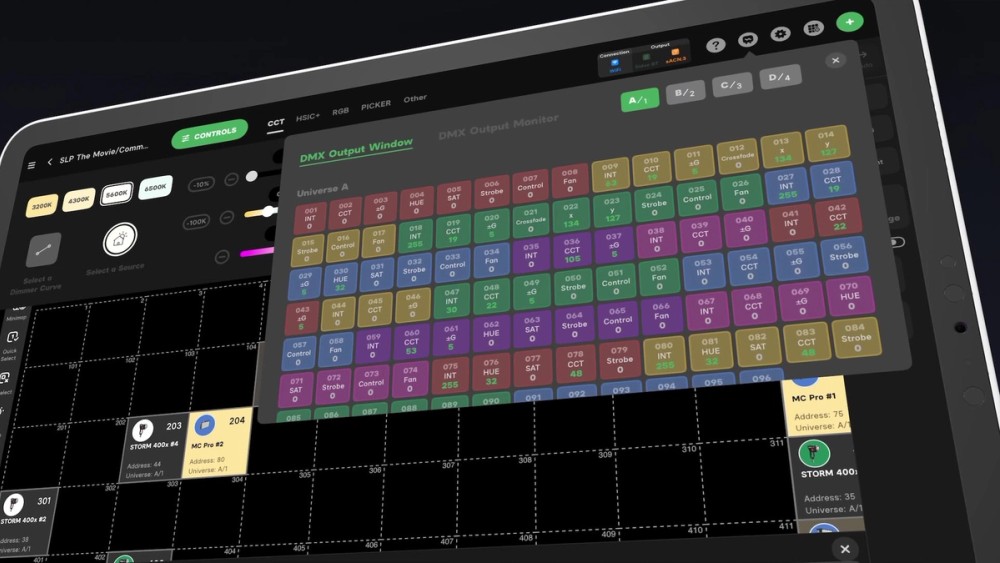The image size is (1000, 563).
Task: Go back with the arrow beside SLP The Movie
Action: click(49, 162)
